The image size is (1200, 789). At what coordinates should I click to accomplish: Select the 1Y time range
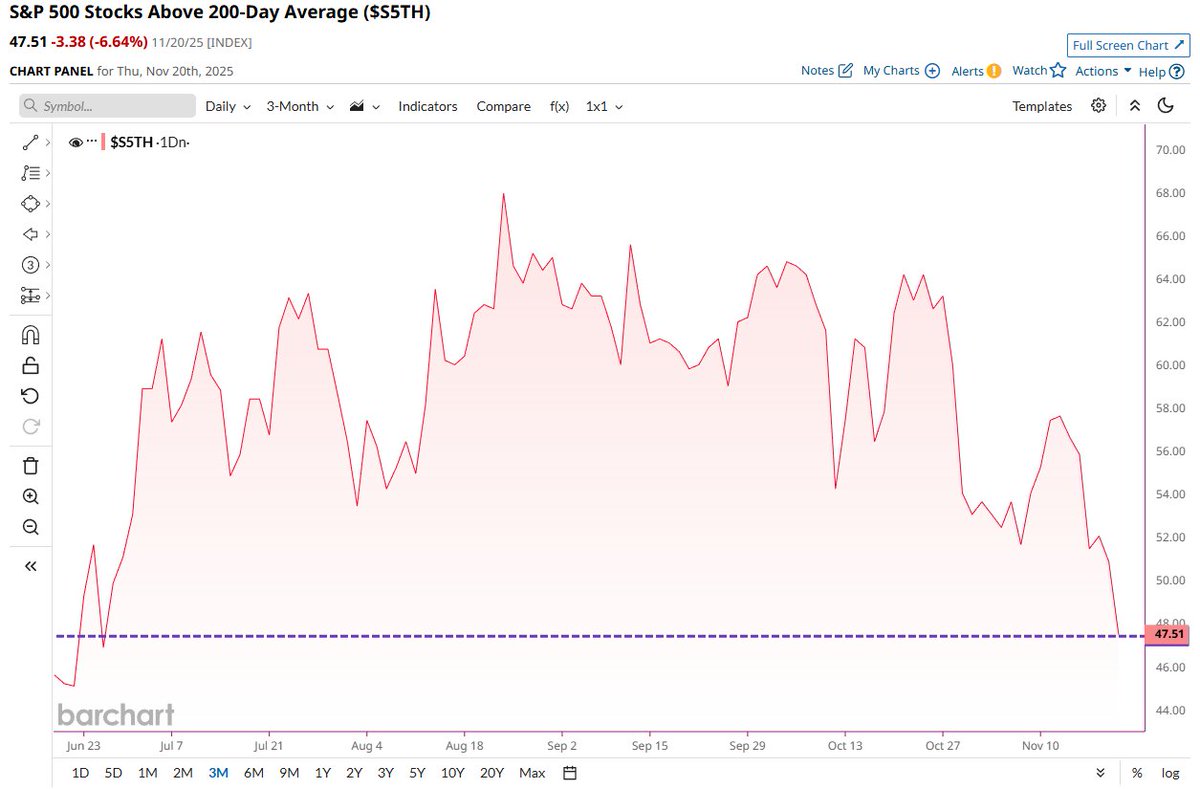(x=322, y=772)
